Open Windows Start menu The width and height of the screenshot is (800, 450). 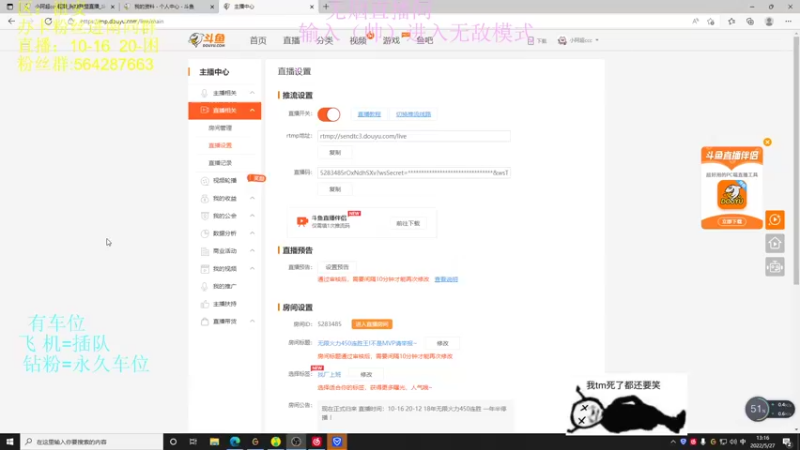(10, 442)
